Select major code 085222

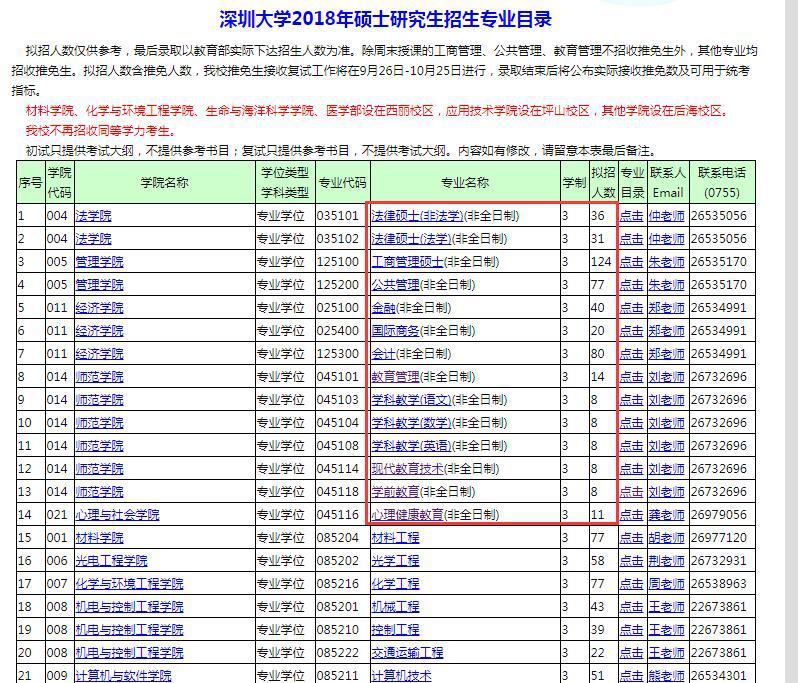[338, 652]
